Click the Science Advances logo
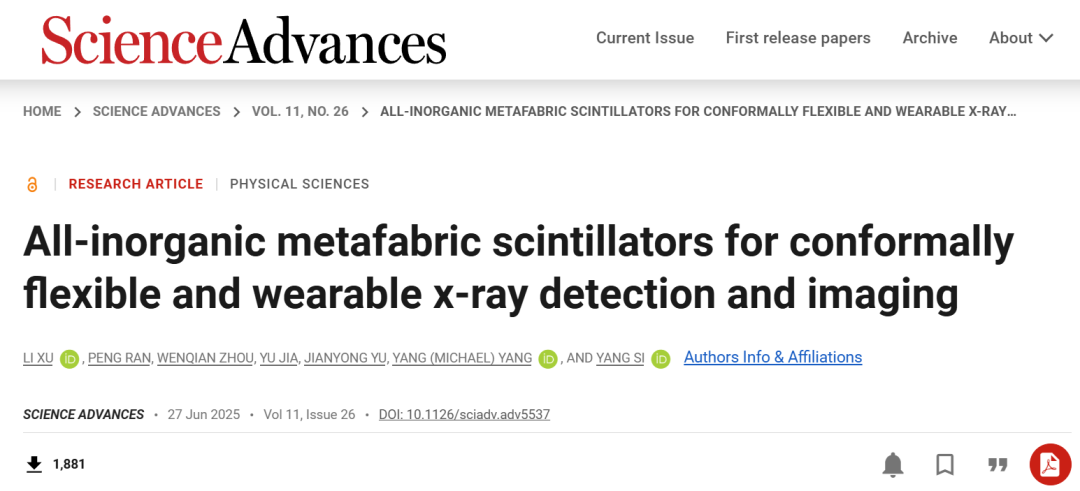The height and width of the screenshot is (491, 1080). click(x=243, y=40)
